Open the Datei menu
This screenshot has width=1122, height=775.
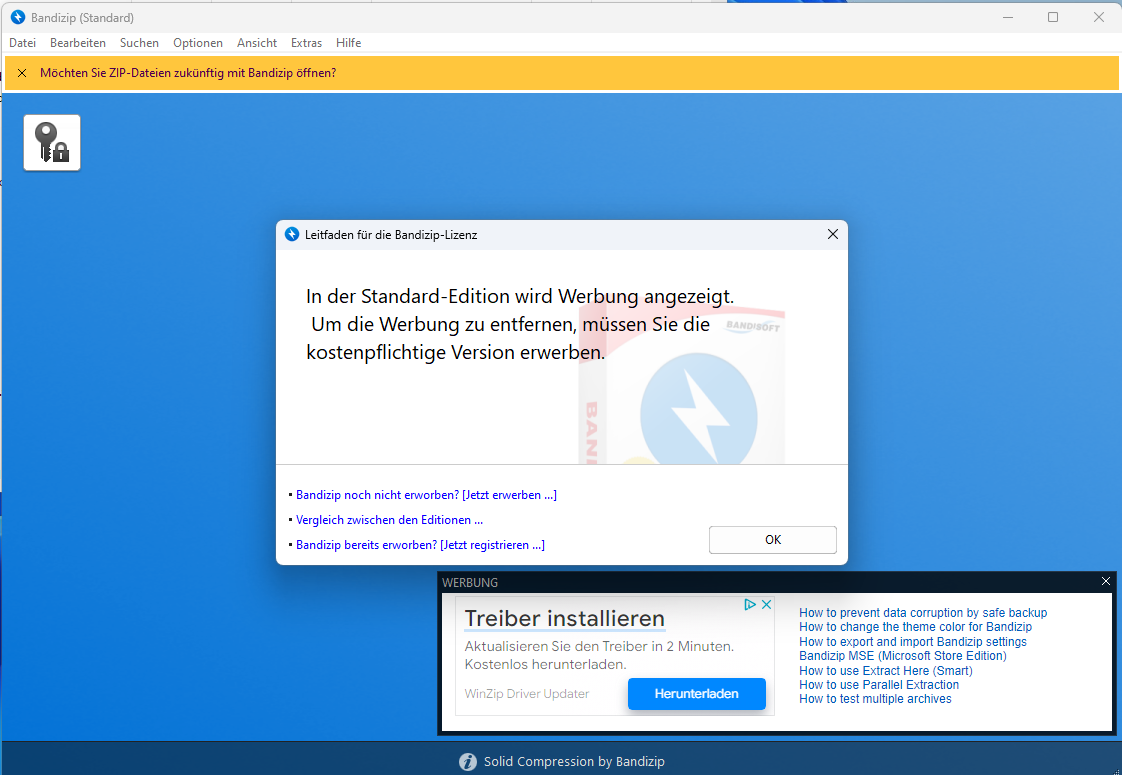point(22,43)
